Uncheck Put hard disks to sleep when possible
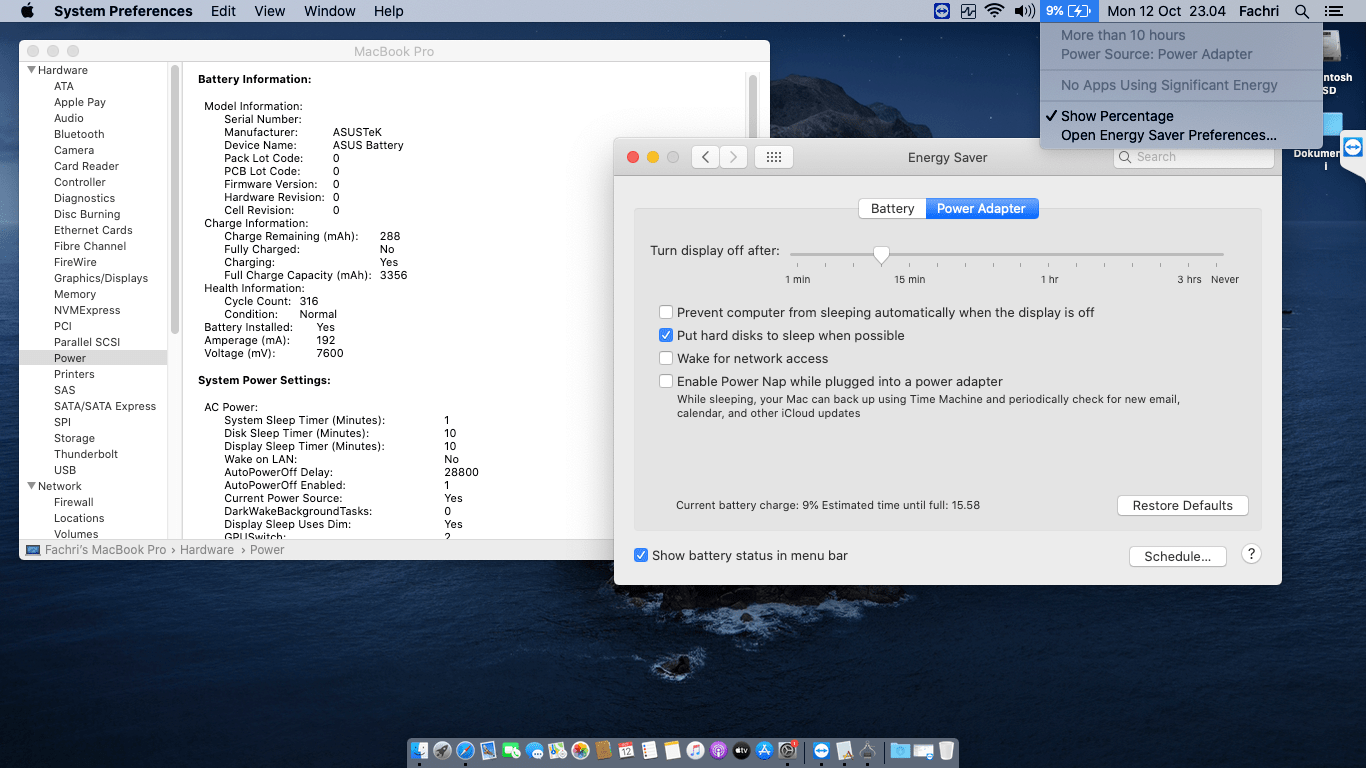The height and width of the screenshot is (768, 1366). tap(666, 335)
